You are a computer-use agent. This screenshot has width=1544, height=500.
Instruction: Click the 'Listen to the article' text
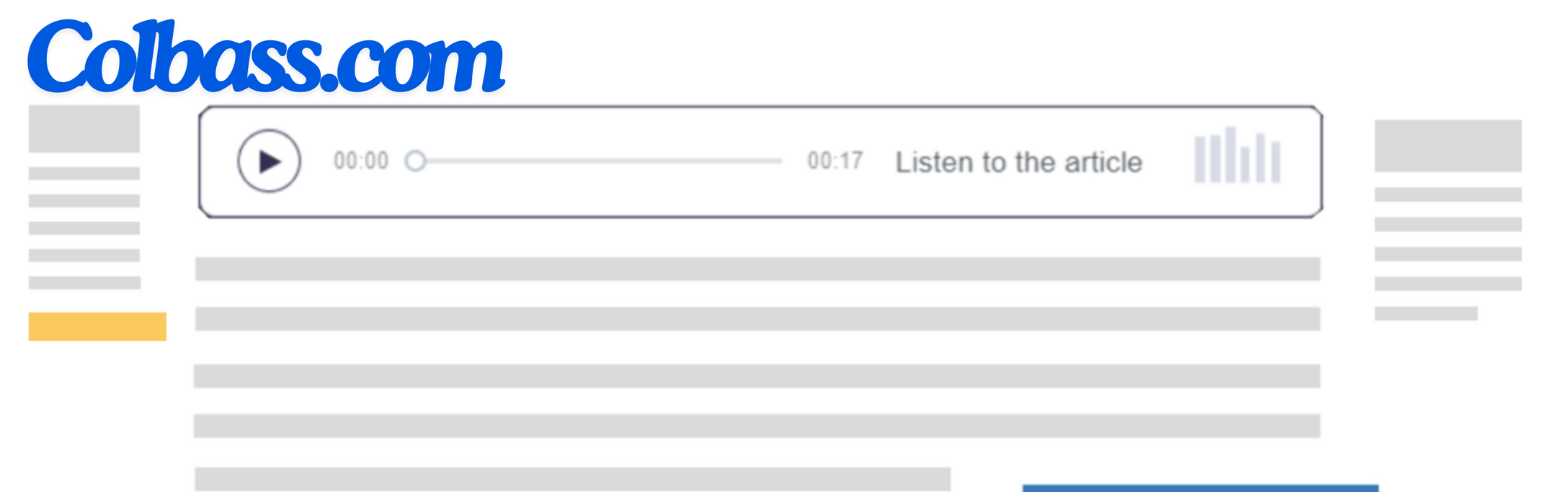(1018, 162)
